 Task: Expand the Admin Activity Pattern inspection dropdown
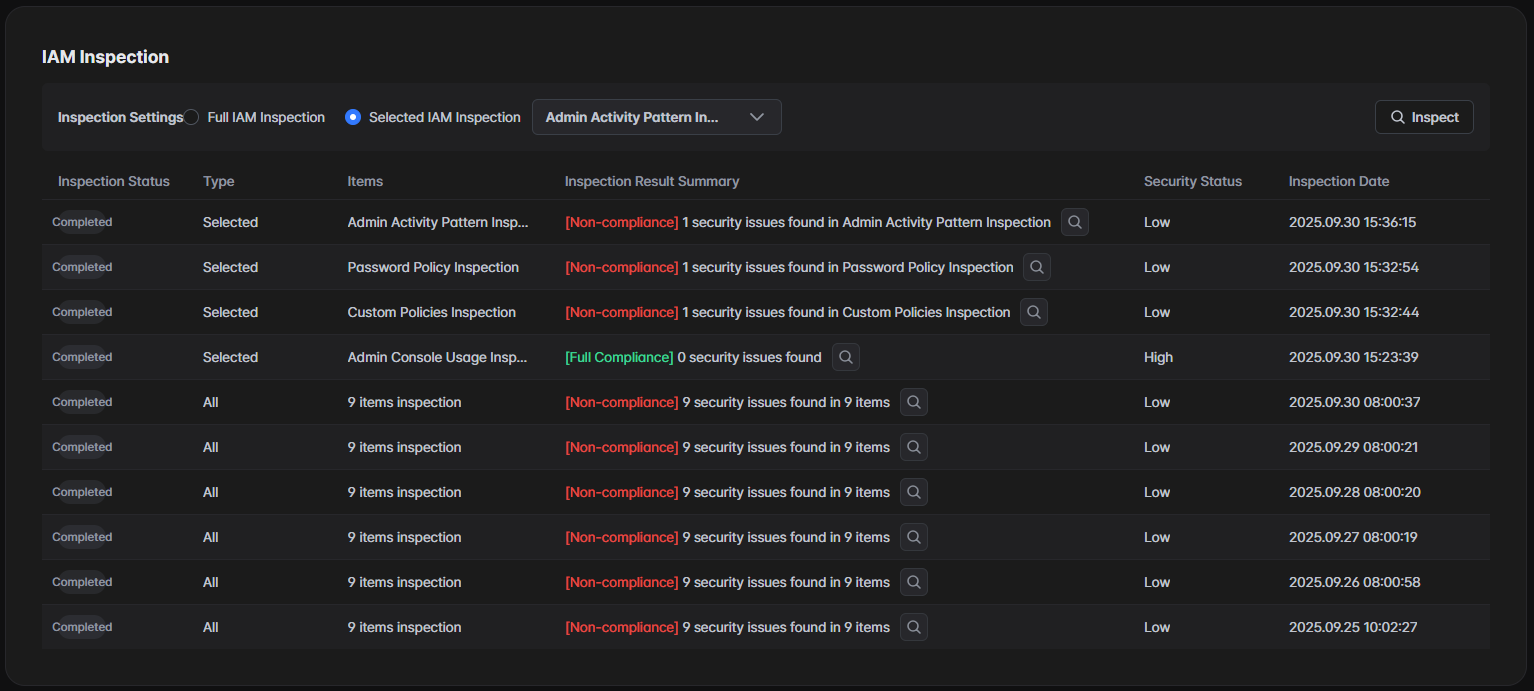click(x=656, y=117)
